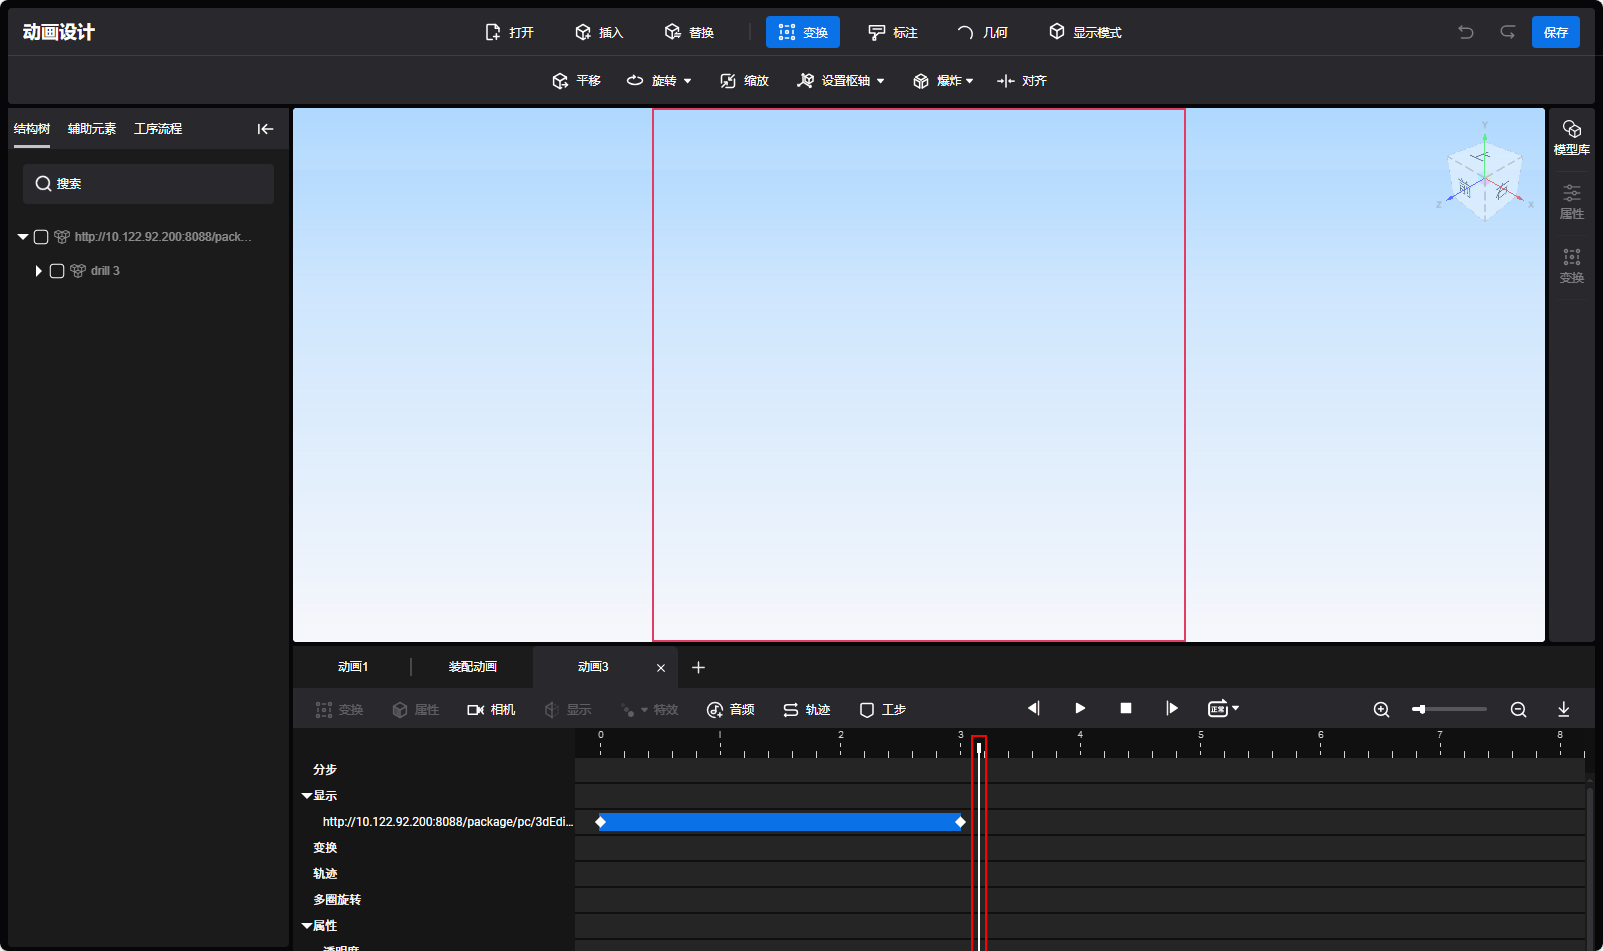Open the 辅助元素 tab
Viewport: 1603px width, 951px height.
92,129
